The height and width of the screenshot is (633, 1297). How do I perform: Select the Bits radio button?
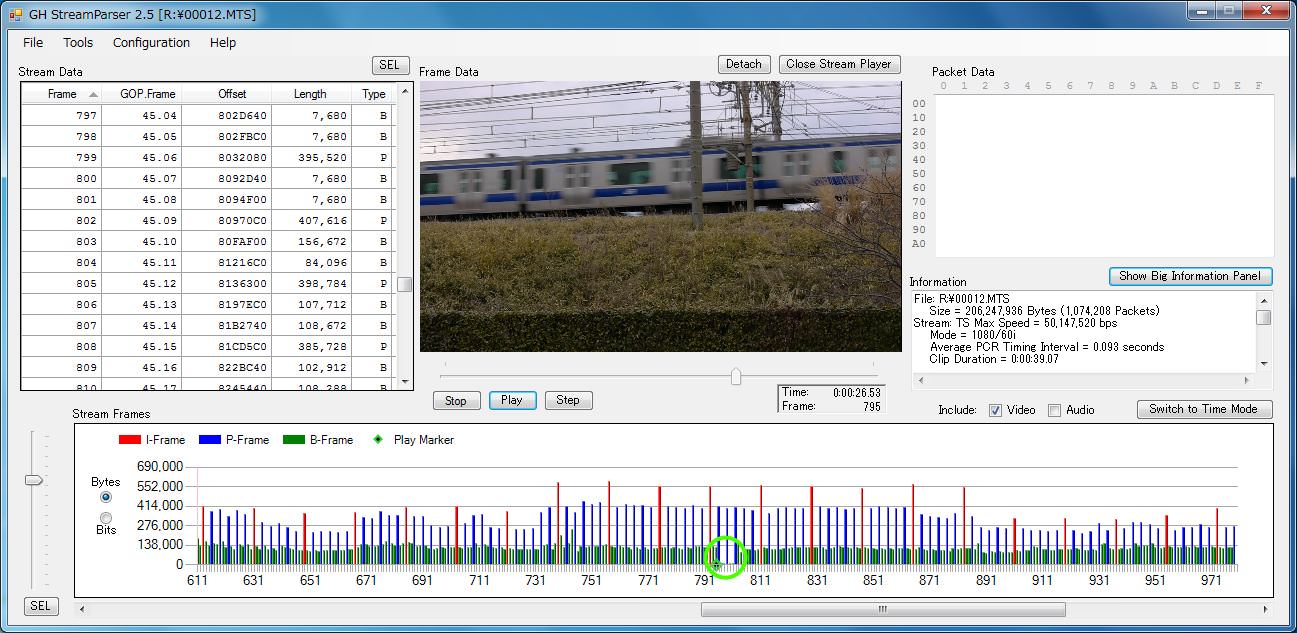tap(106, 517)
